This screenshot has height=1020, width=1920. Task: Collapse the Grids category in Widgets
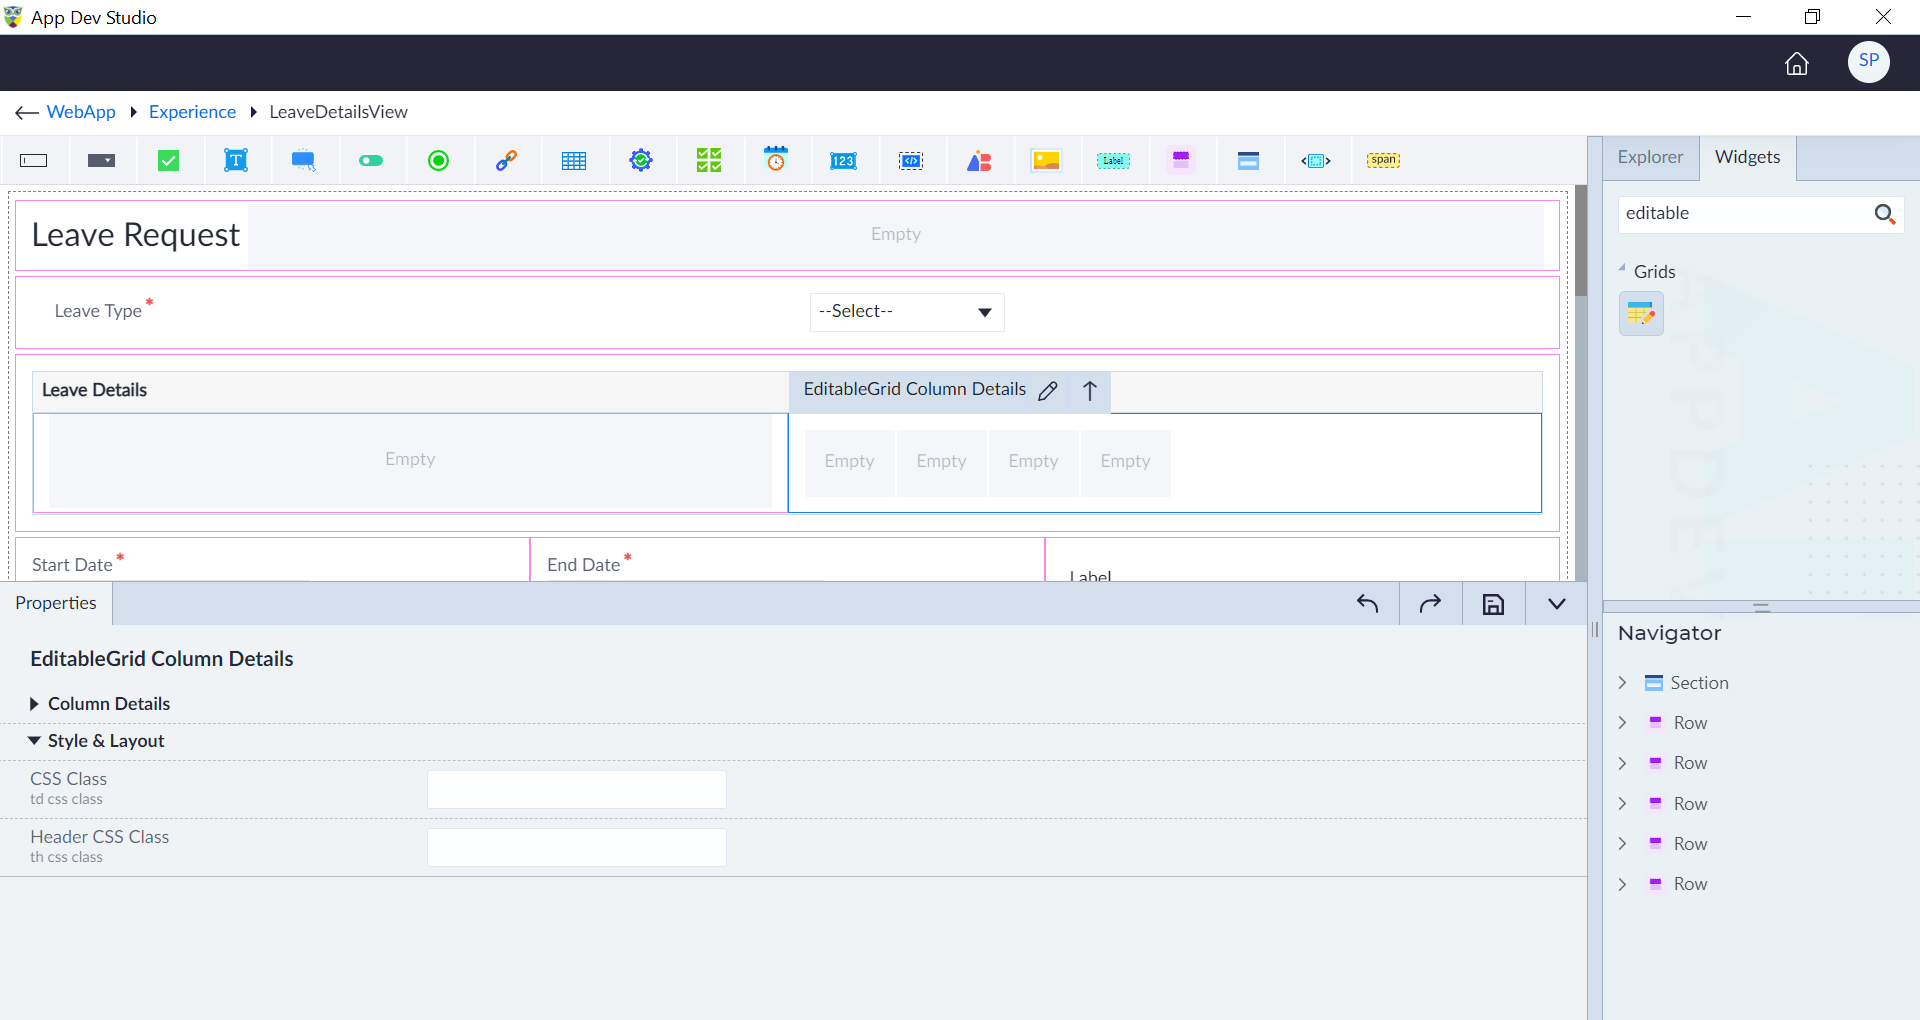tap(1622, 269)
